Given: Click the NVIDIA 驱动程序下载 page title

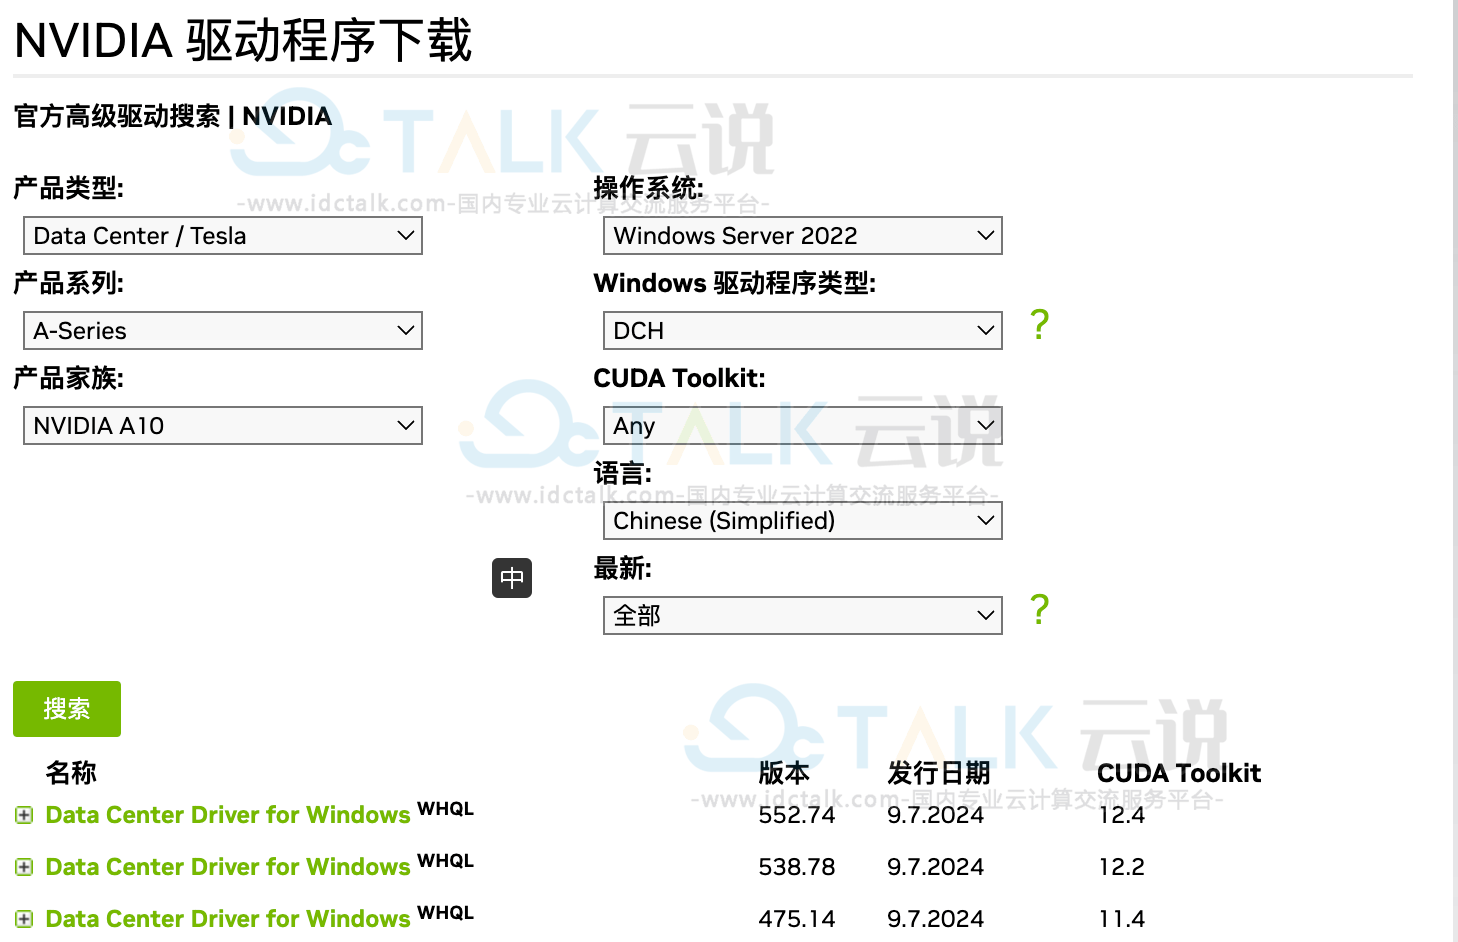Looking at the screenshot, I should pyautogui.click(x=243, y=41).
